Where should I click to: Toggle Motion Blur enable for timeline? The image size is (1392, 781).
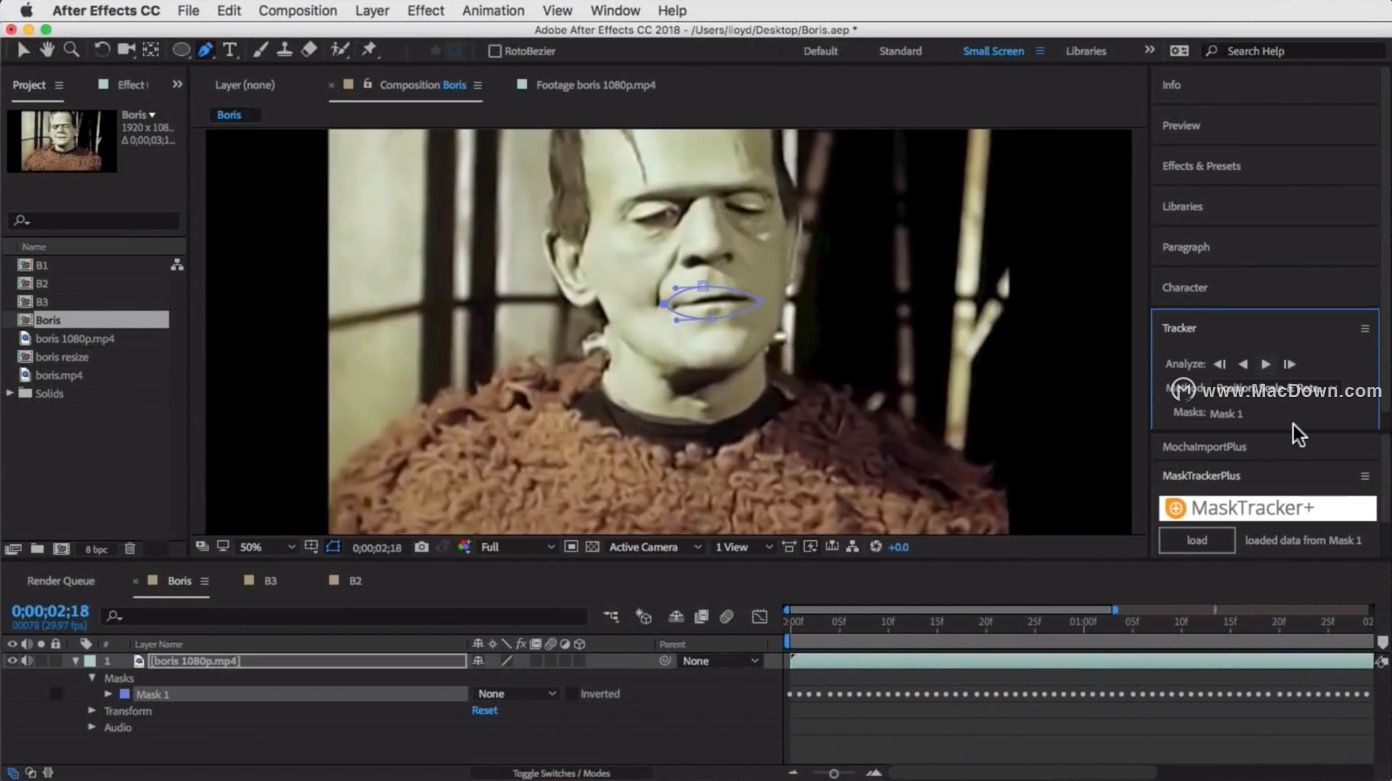727,617
